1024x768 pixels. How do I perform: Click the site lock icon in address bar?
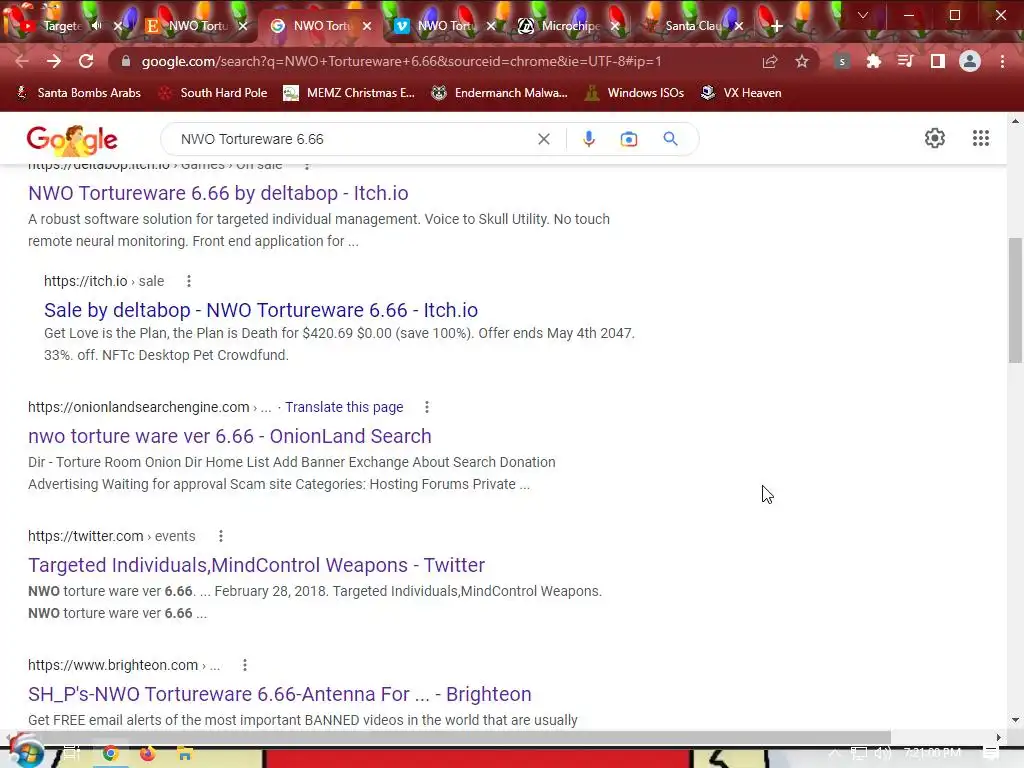click(x=126, y=61)
